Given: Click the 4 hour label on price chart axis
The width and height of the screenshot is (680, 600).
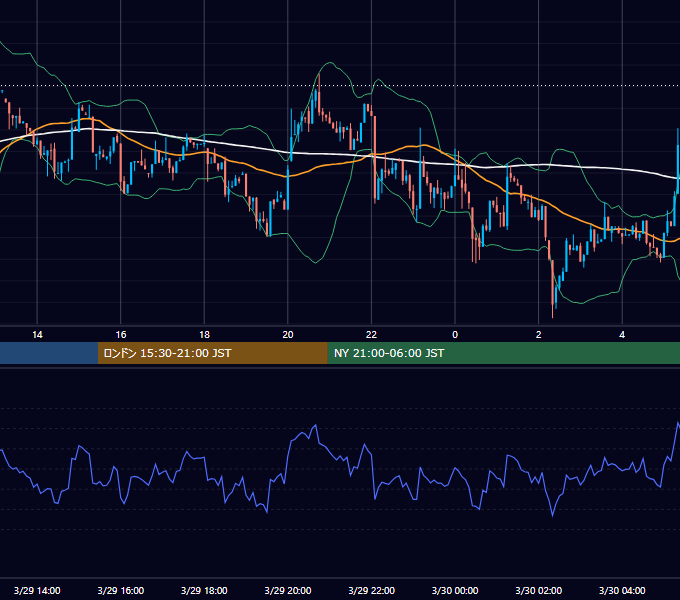Looking at the screenshot, I should (x=622, y=335).
